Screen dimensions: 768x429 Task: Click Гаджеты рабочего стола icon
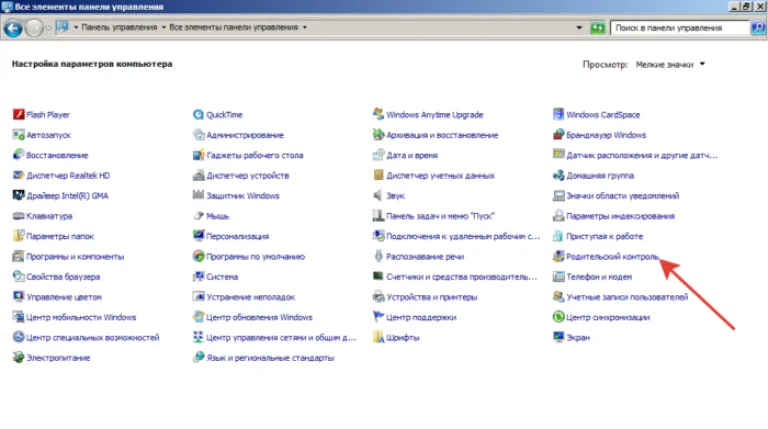198,155
